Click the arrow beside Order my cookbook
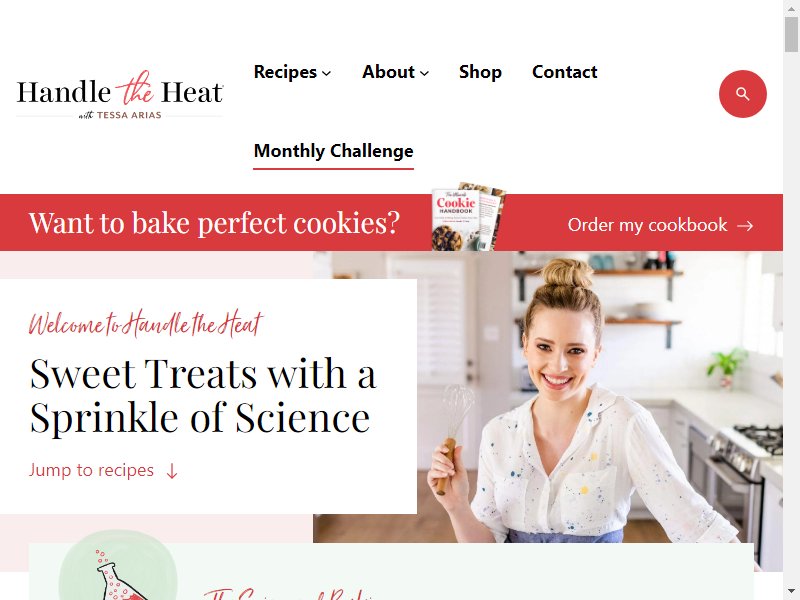This screenshot has width=800, height=600. [x=745, y=226]
